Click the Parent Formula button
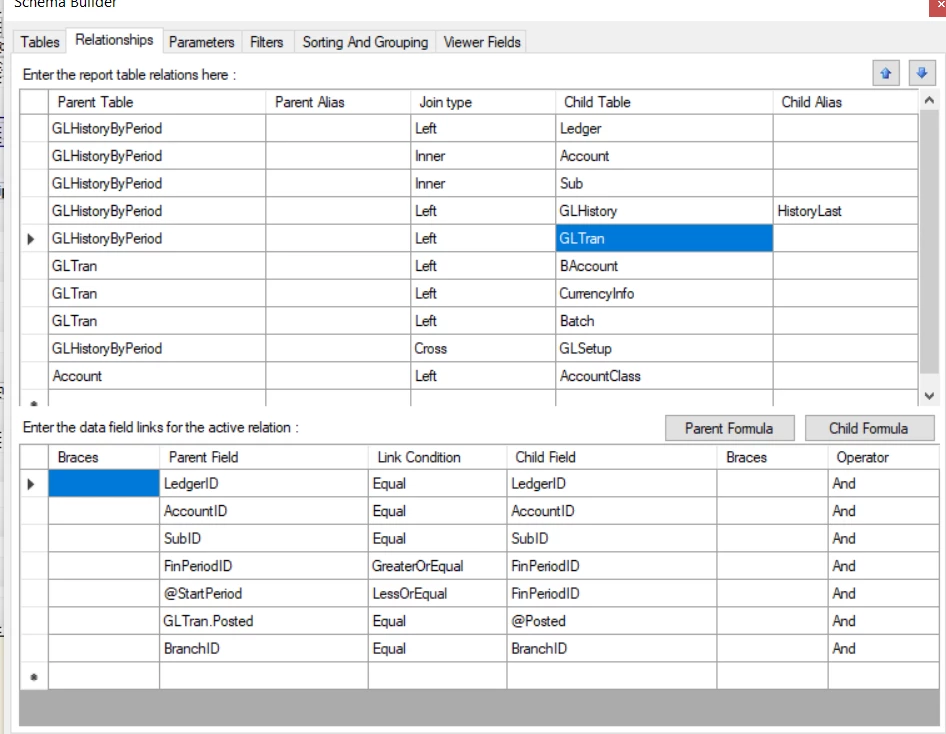946x734 pixels. [x=729, y=428]
